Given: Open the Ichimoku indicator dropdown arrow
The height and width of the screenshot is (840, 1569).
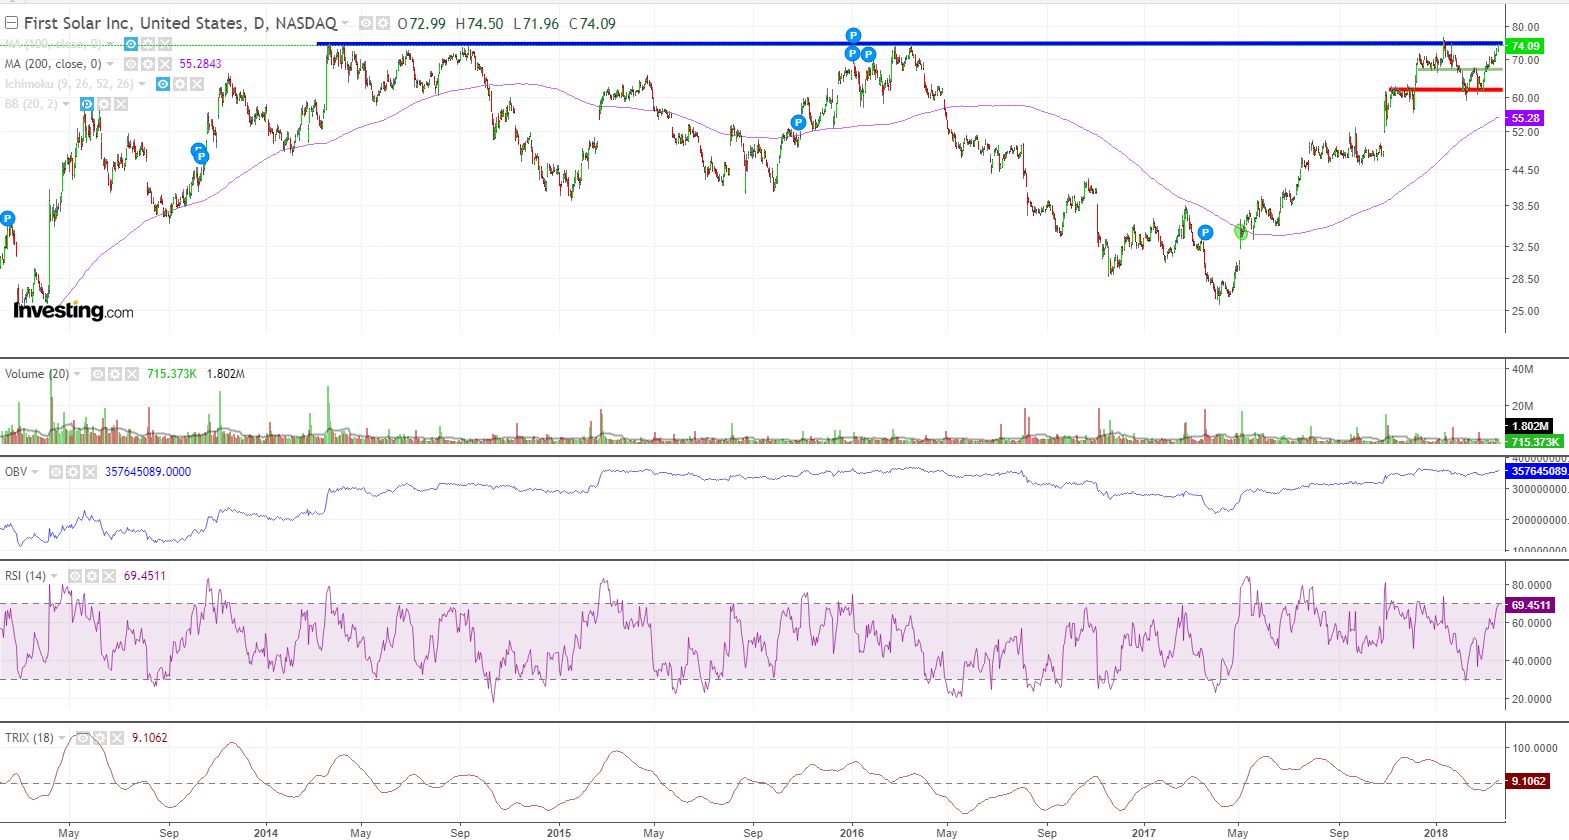Looking at the screenshot, I should (x=142, y=84).
